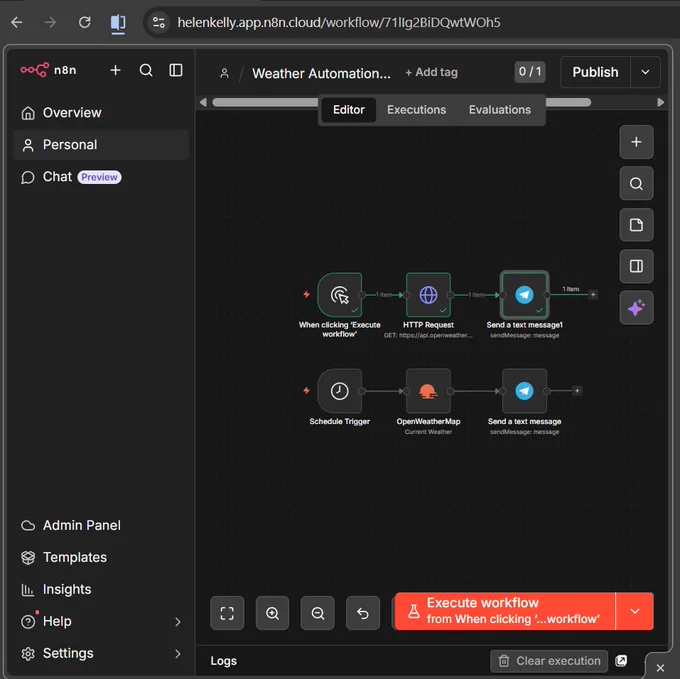Open the dropdown next to Publish
The height and width of the screenshot is (679, 680).
pyautogui.click(x=645, y=72)
